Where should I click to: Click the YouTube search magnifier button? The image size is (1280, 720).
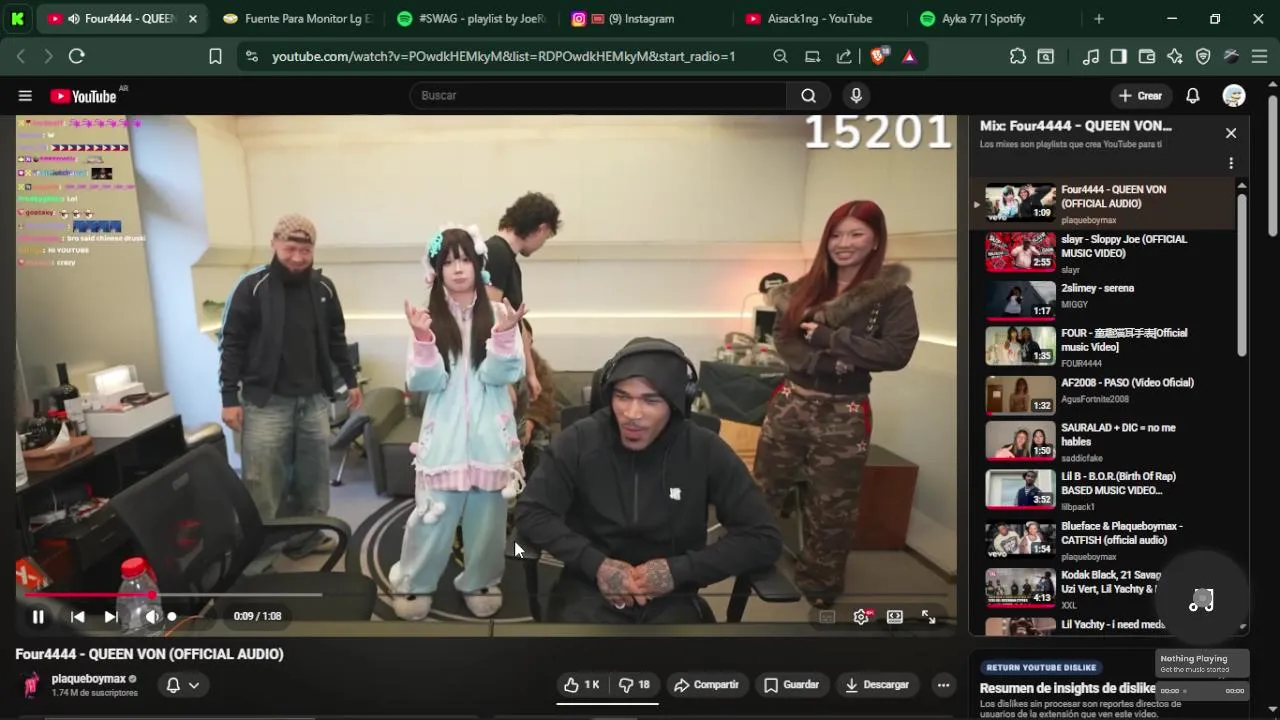coord(808,96)
